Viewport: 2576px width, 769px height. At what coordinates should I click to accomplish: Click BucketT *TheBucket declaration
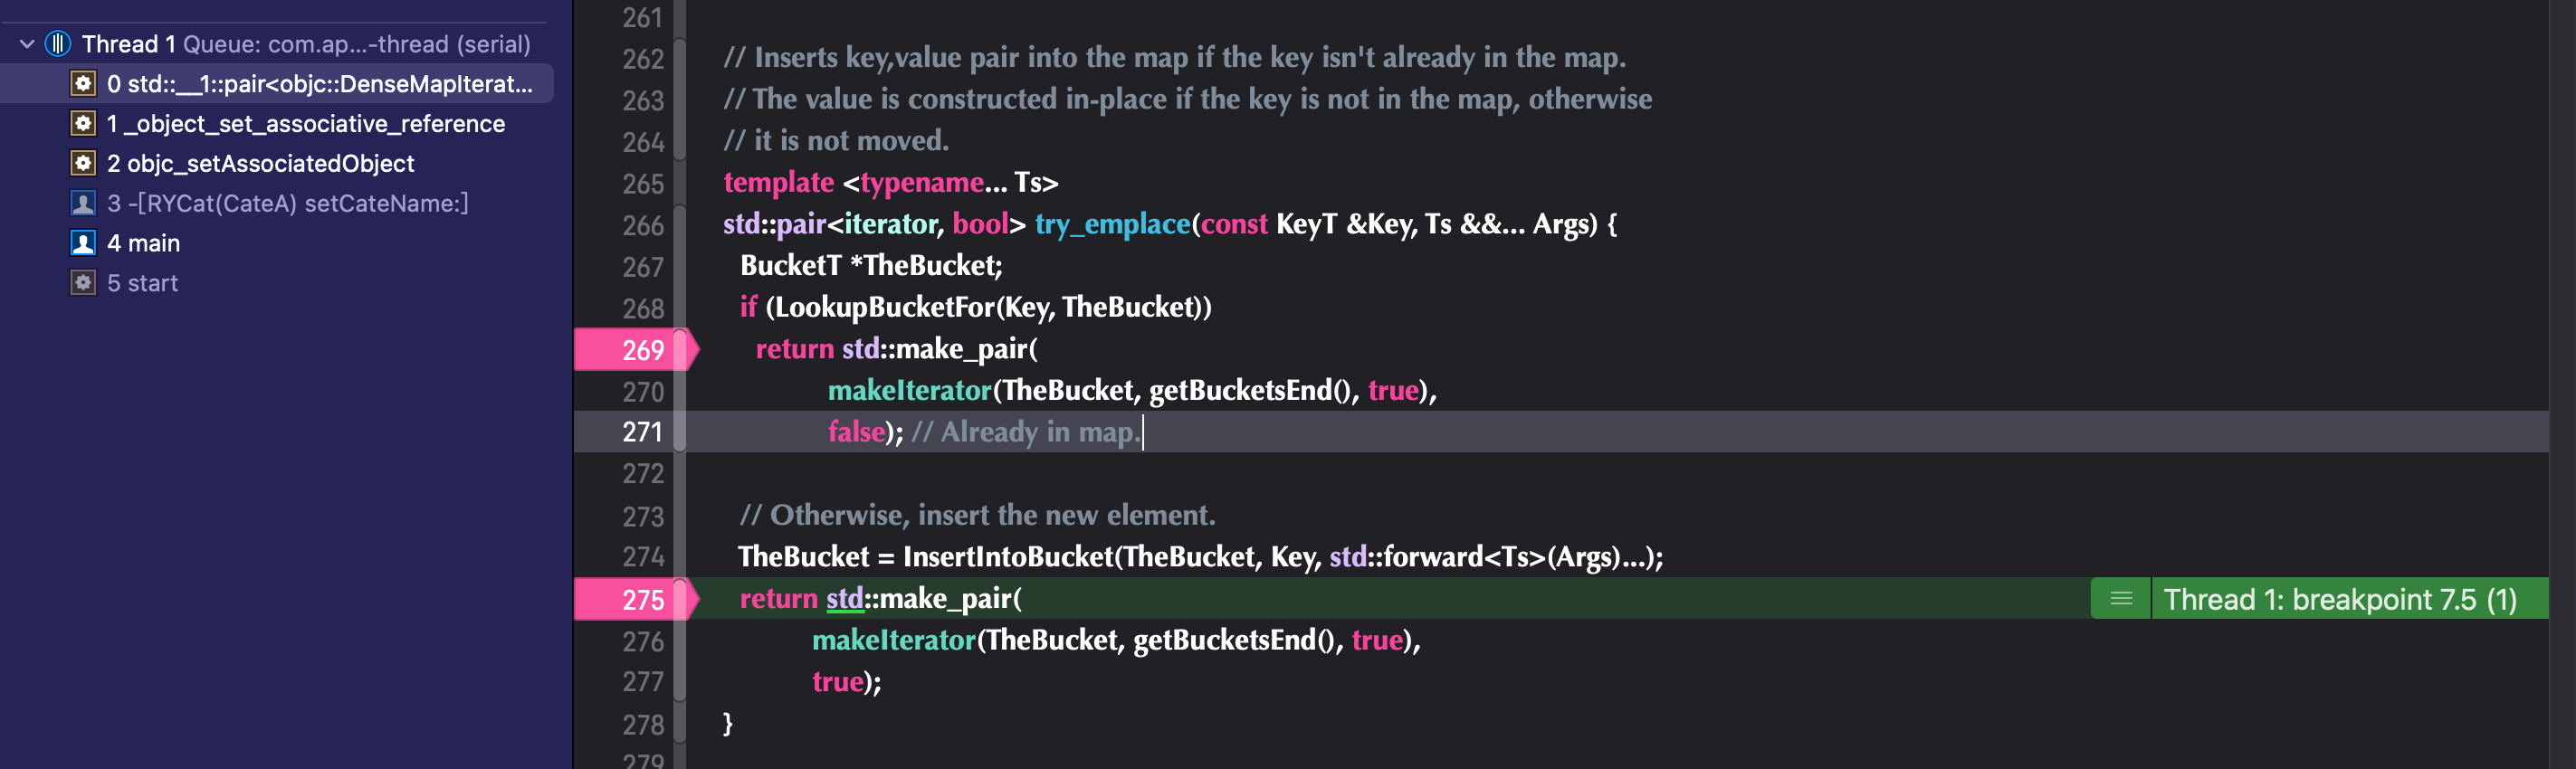coord(871,266)
